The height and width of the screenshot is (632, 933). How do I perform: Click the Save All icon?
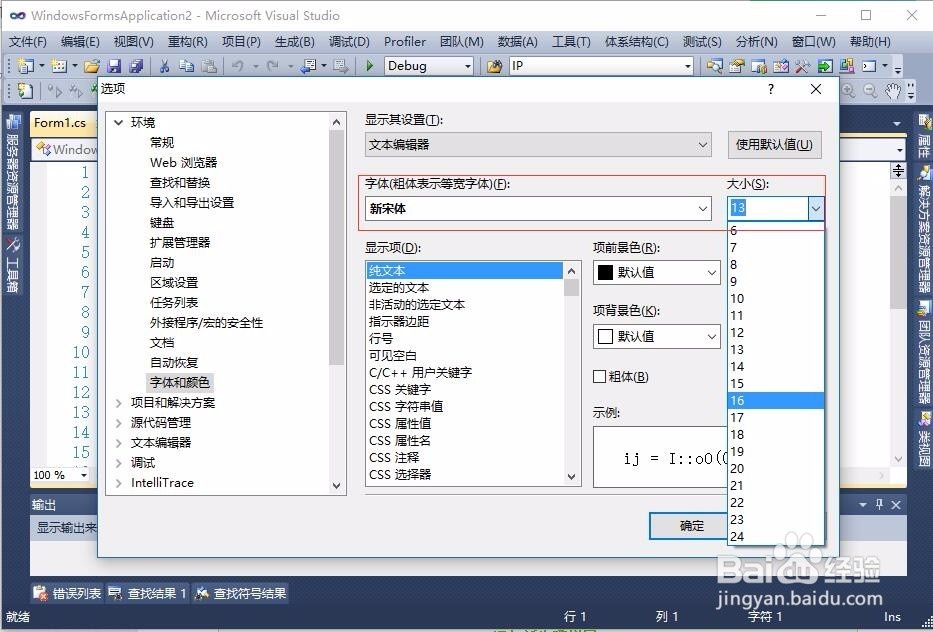[136, 66]
